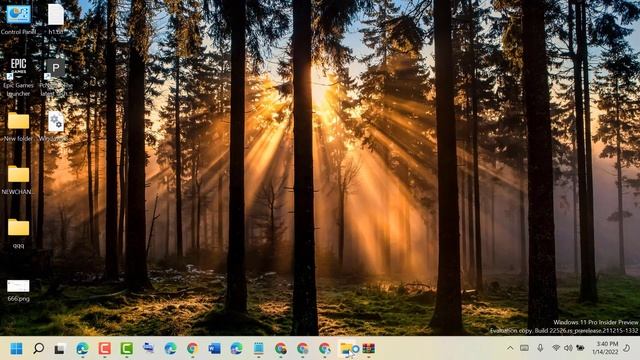Open focus assist moon icon
Viewport: 640px width, 360px height.
coord(627,348)
